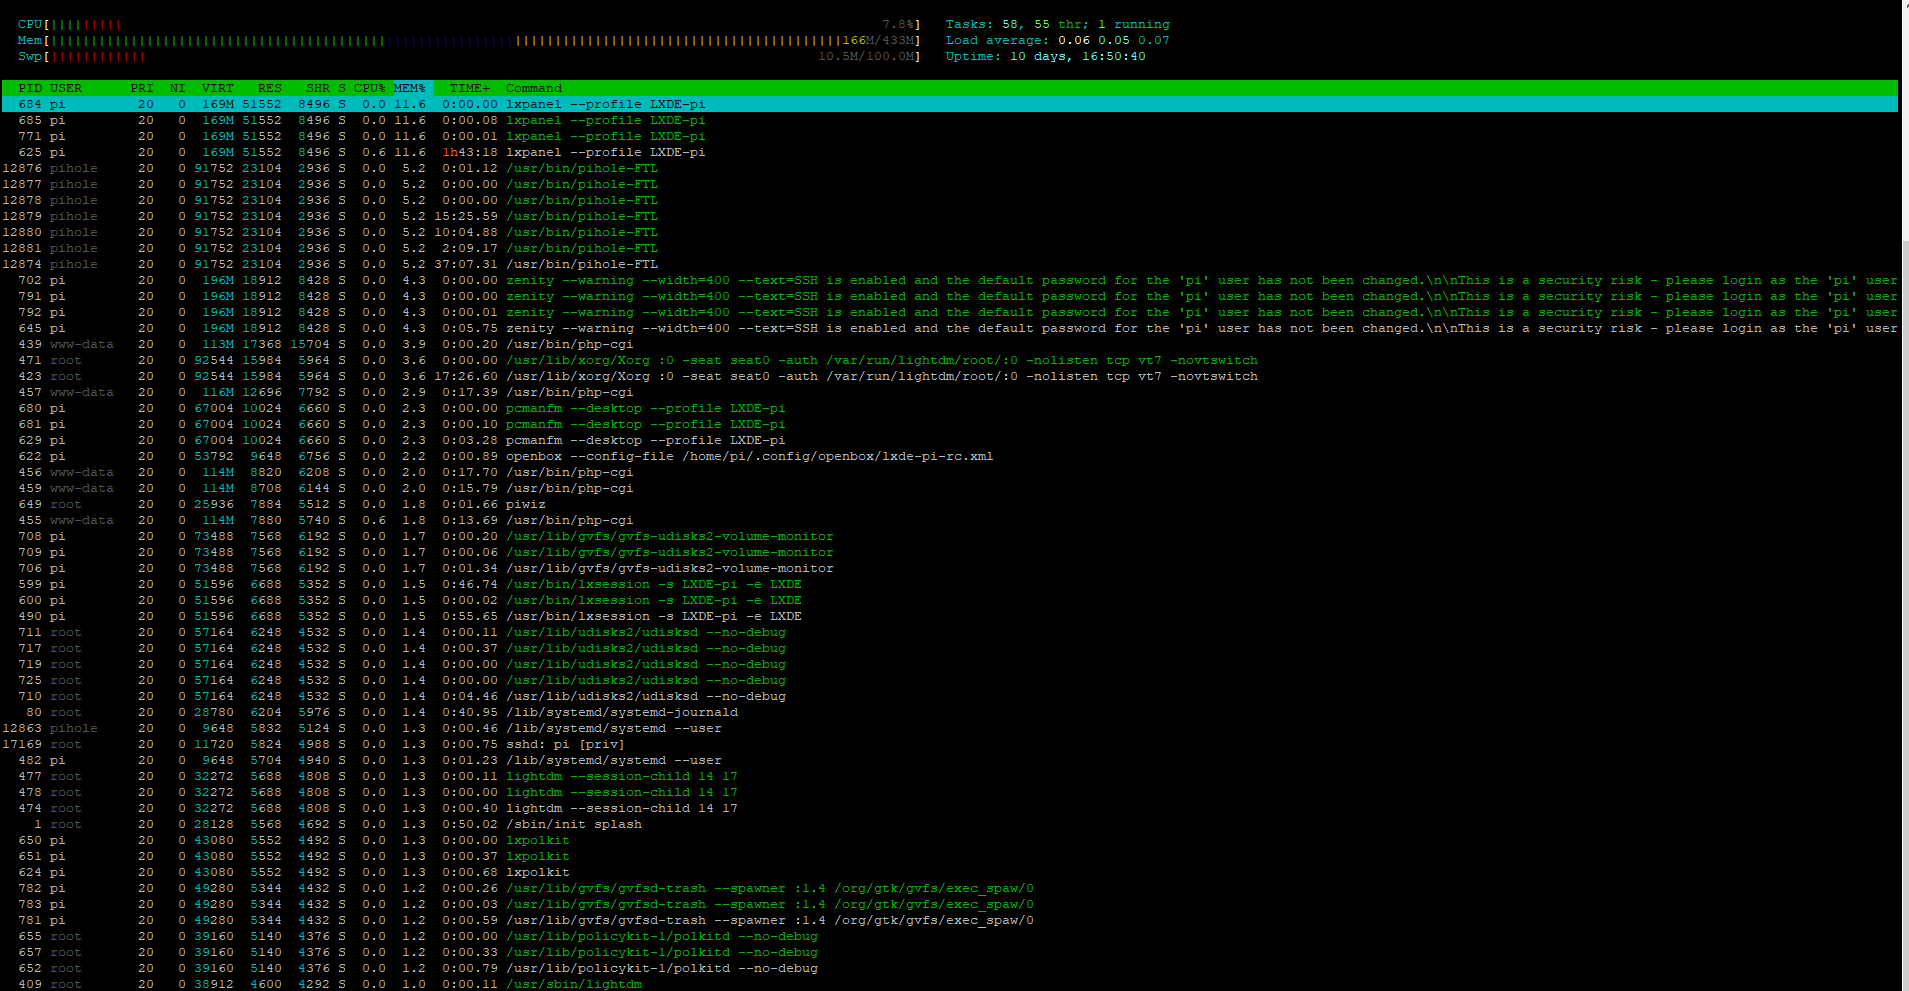Click the Command column header
The image size is (1909, 991).
point(534,88)
